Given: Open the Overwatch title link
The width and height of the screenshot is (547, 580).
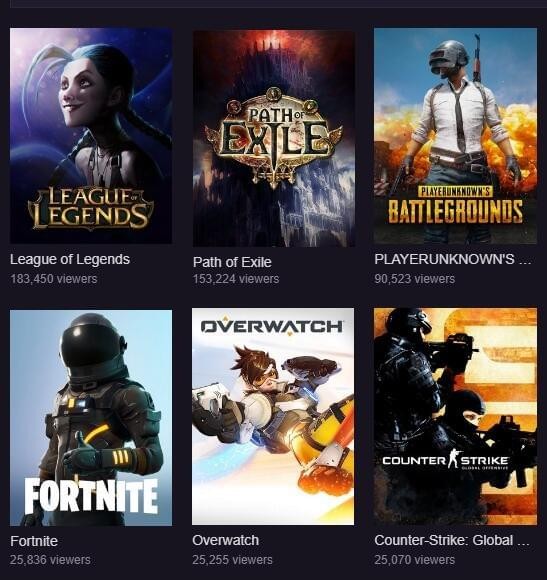Looking at the screenshot, I should tap(226, 540).
